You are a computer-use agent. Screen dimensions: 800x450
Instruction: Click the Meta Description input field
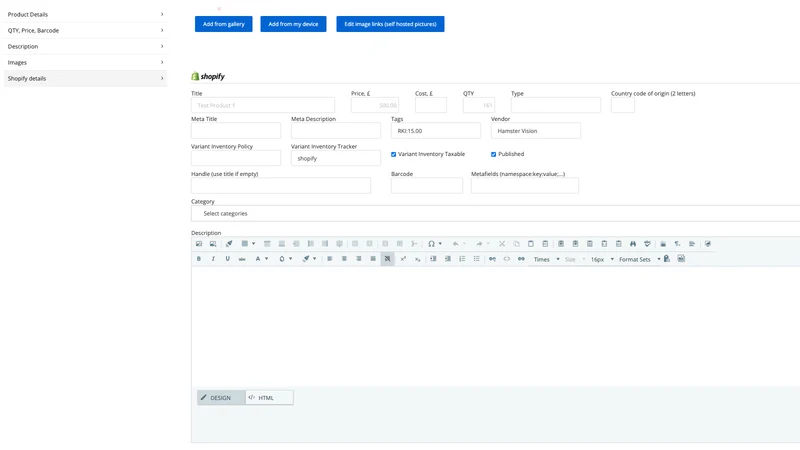click(336, 131)
